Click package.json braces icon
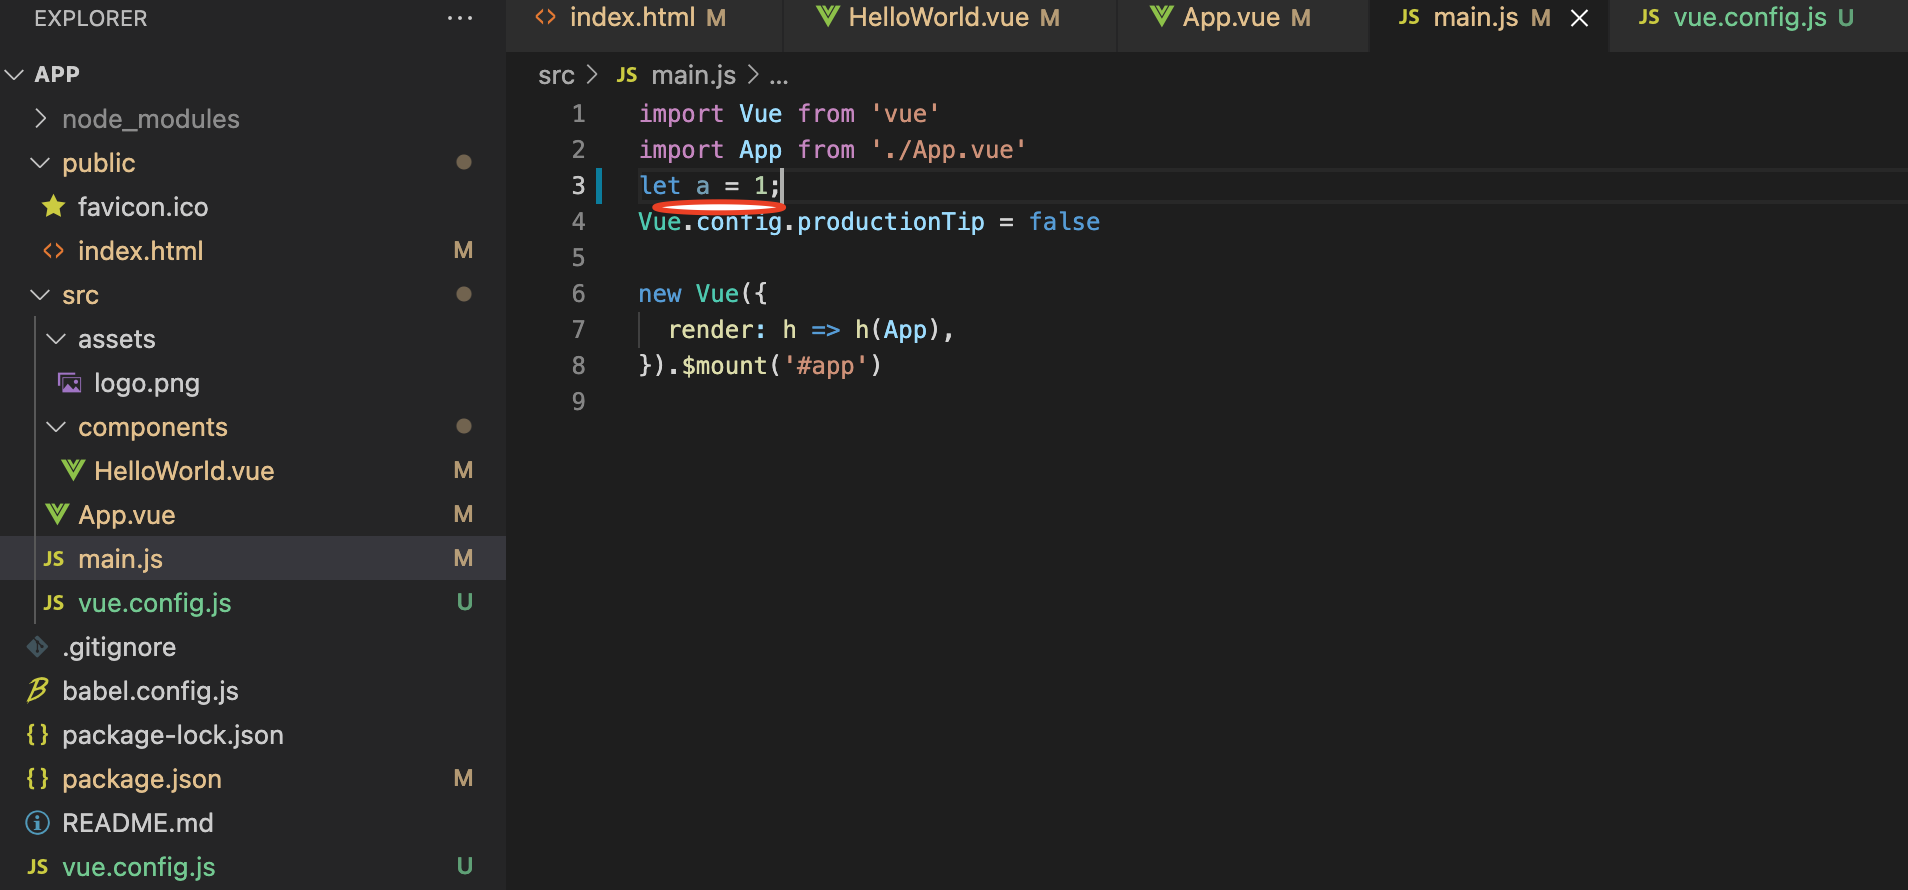The image size is (1908, 890). tap(37, 779)
